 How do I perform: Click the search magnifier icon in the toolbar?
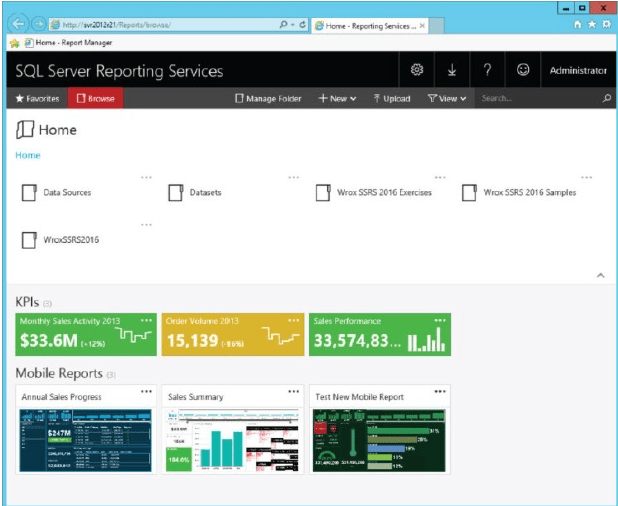click(x=607, y=98)
